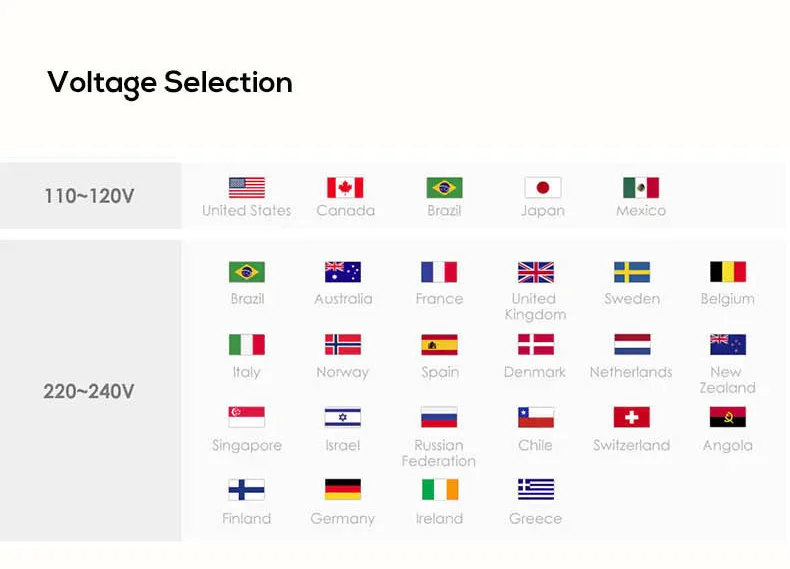
Task: Choose the Japan flag icon
Action: pyautogui.click(x=543, y=188)
